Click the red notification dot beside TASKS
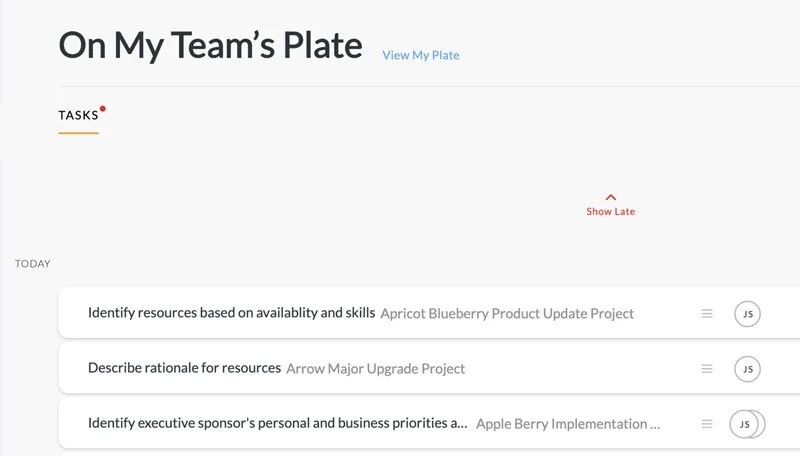 [x=103, y=108]
